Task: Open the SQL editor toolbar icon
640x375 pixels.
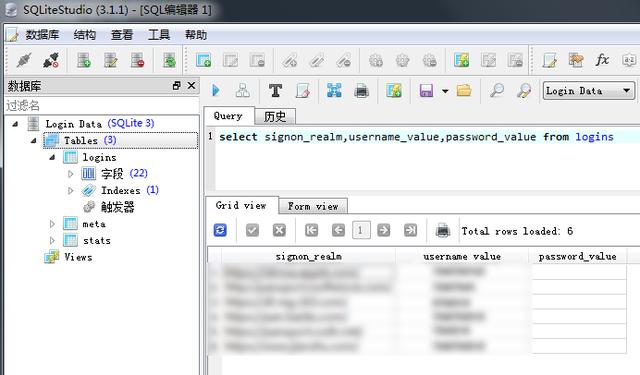Action: [549, 60]
